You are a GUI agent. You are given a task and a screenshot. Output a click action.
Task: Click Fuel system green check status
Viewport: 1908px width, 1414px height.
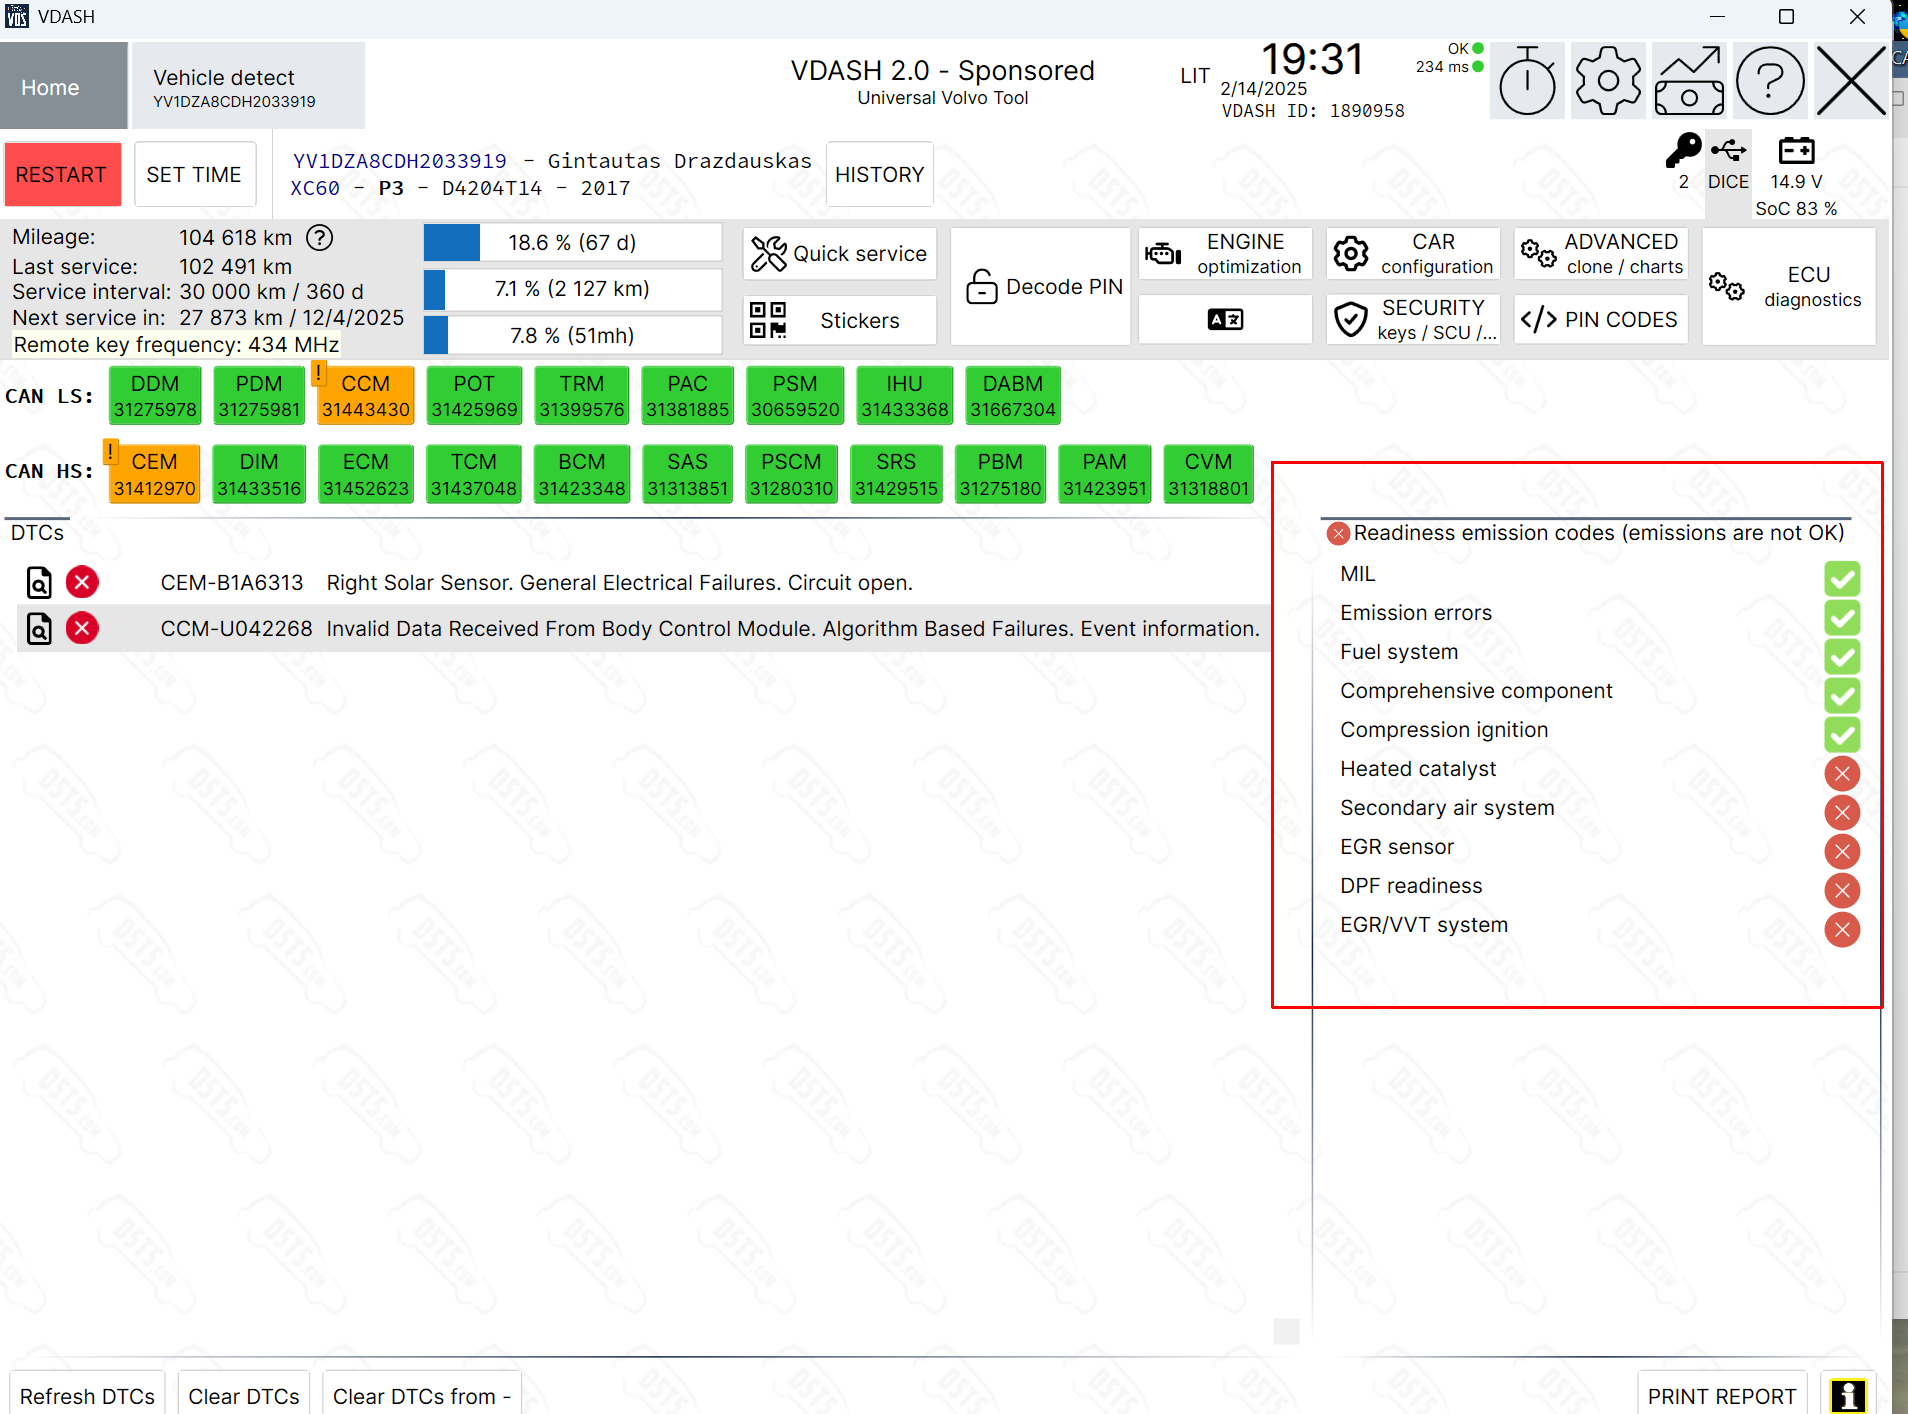(1842, 656)
